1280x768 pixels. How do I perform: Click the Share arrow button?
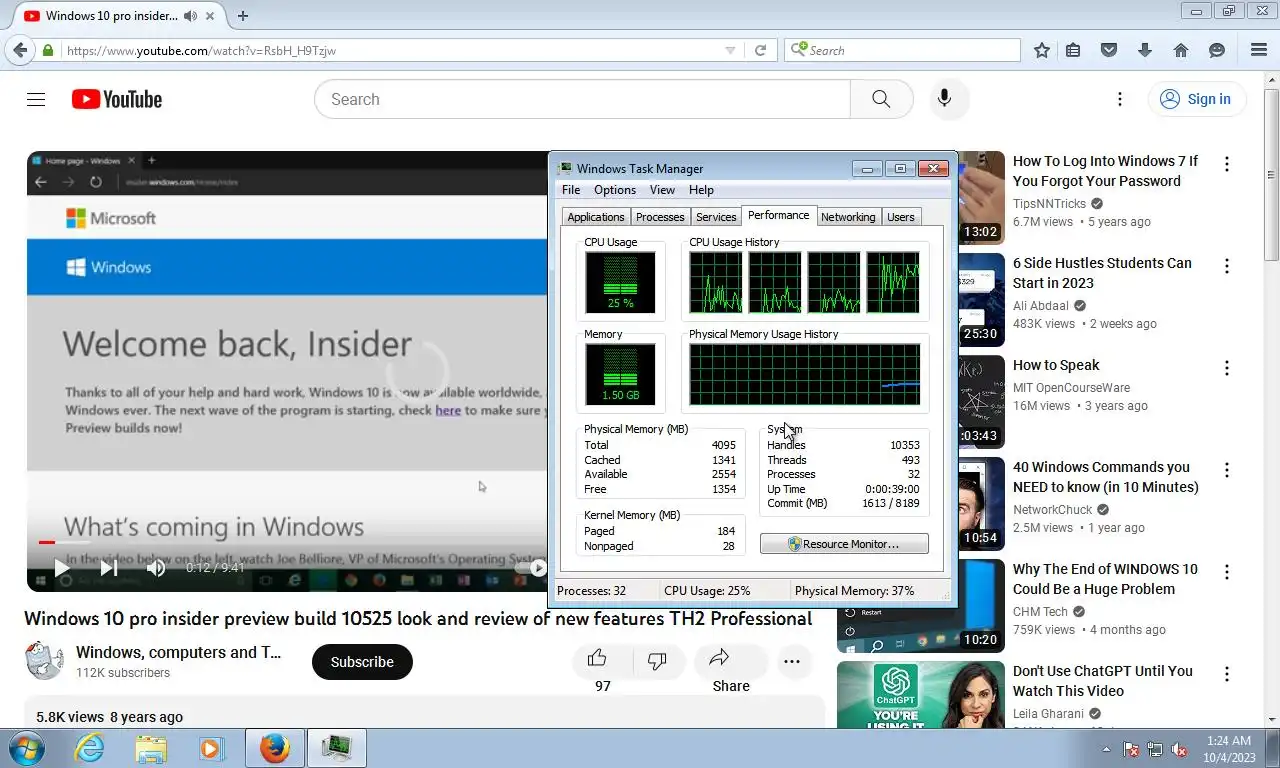click(x=719, y=658)
